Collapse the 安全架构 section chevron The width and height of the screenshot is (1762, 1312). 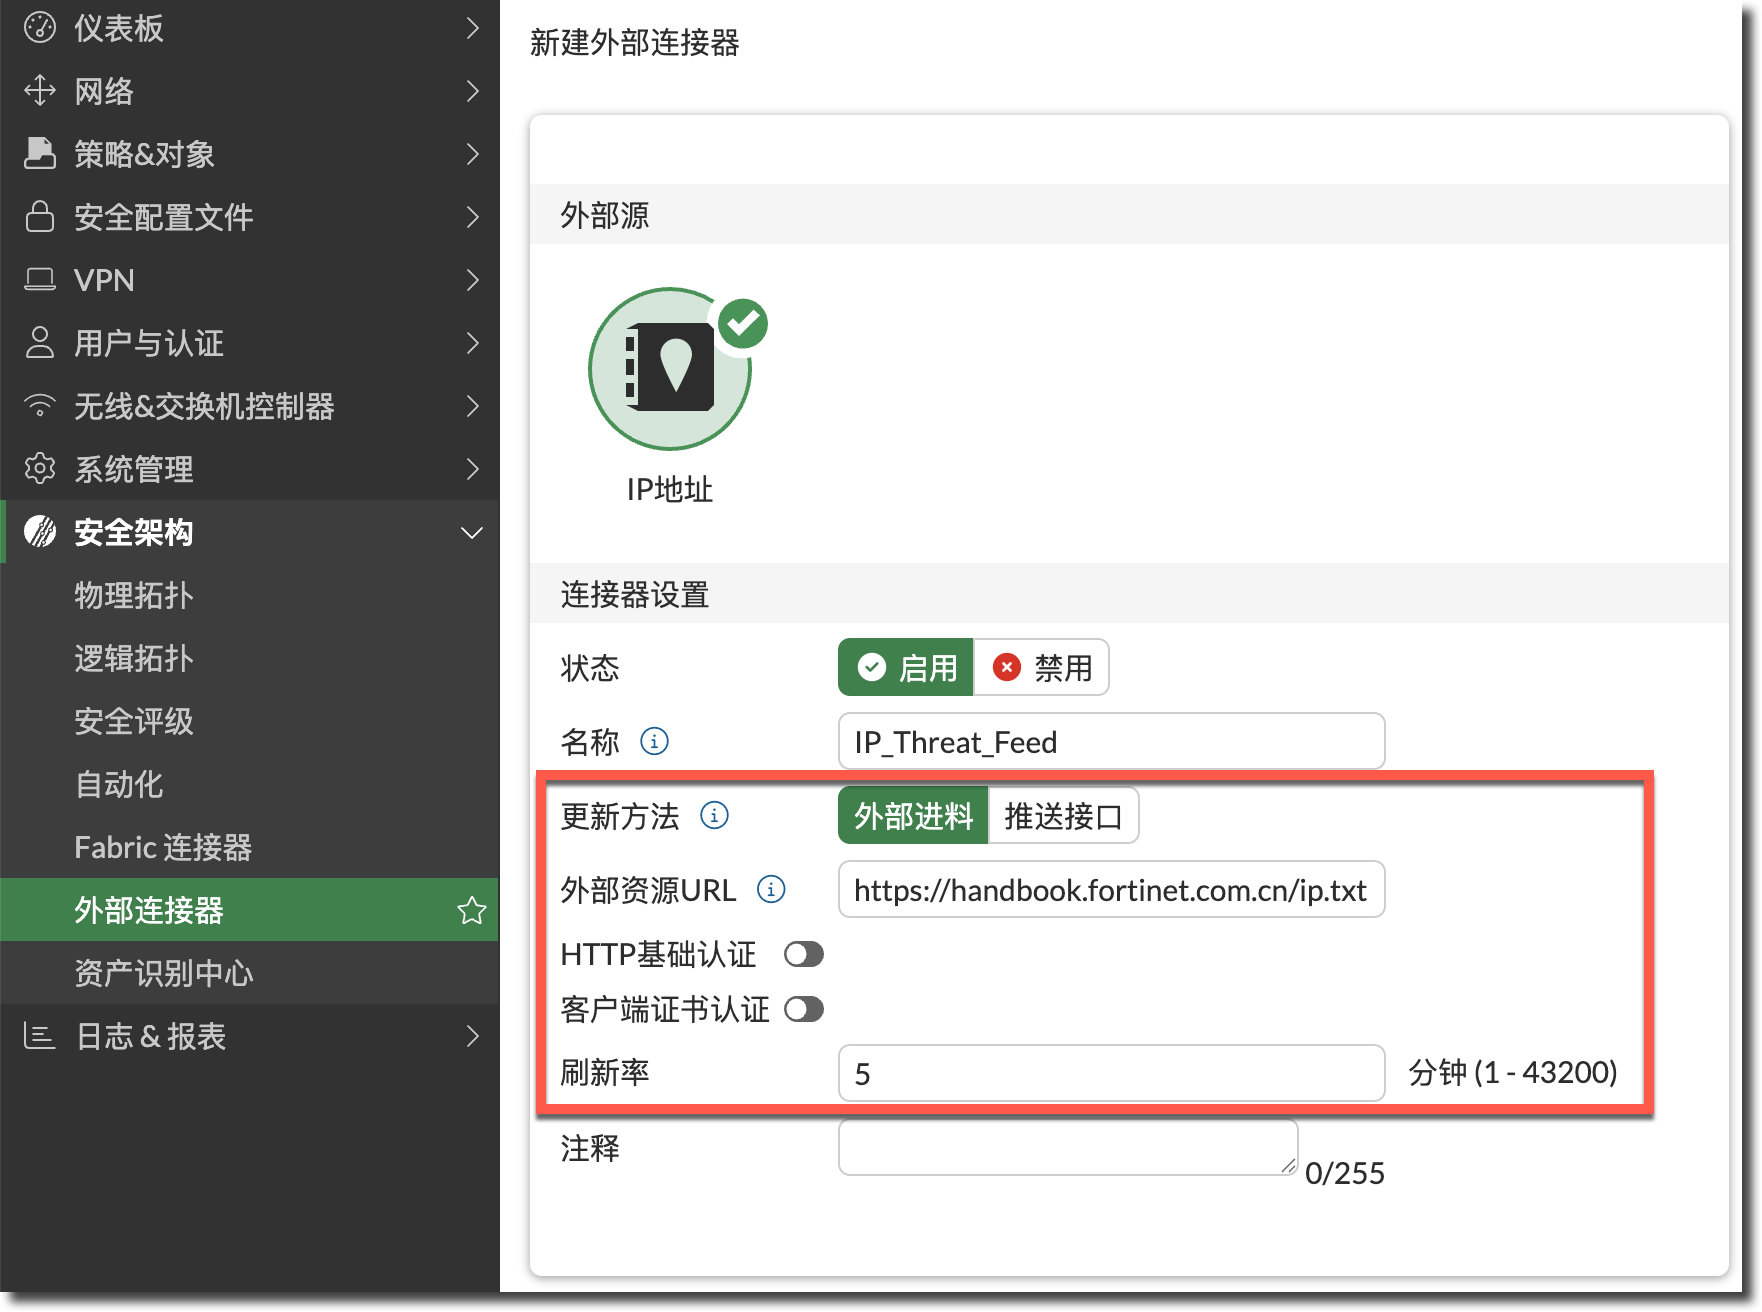coord(472,532)
